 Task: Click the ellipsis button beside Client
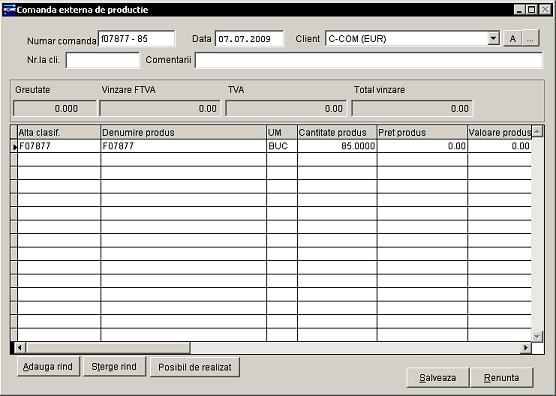pos(530,38)
